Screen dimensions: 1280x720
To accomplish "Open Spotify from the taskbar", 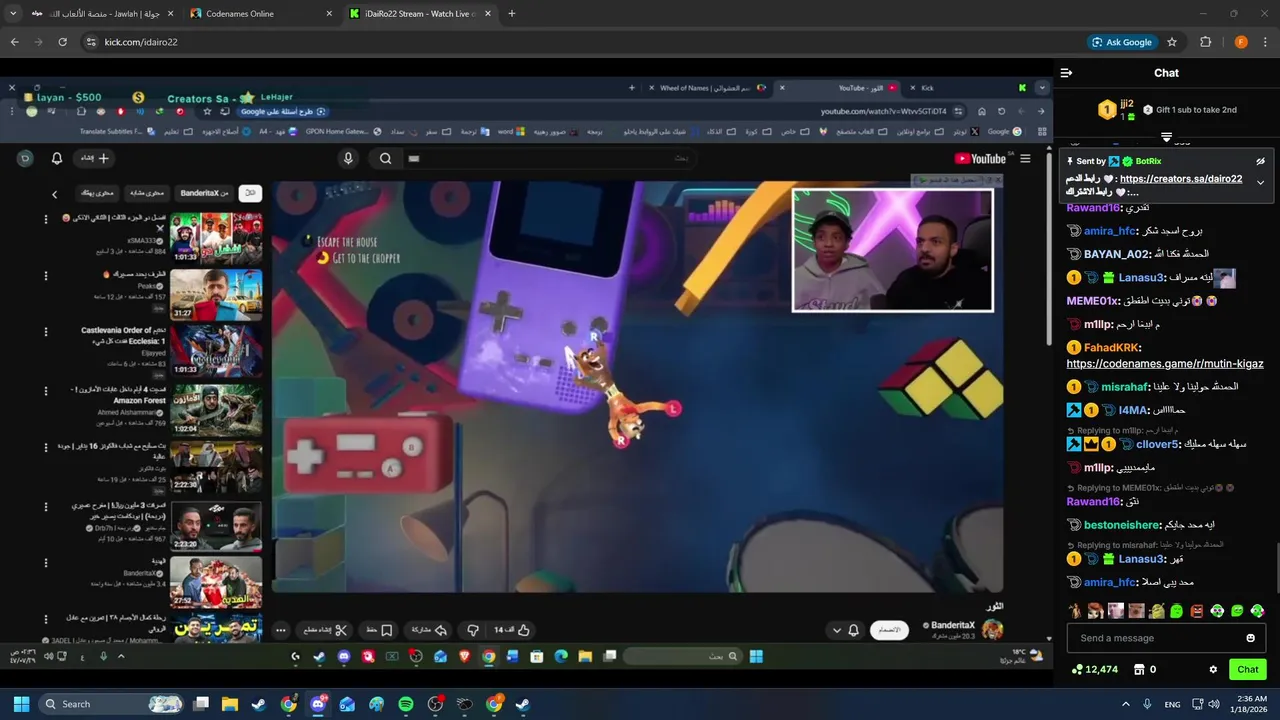I will pyautogui.click(x=406, y=704).
